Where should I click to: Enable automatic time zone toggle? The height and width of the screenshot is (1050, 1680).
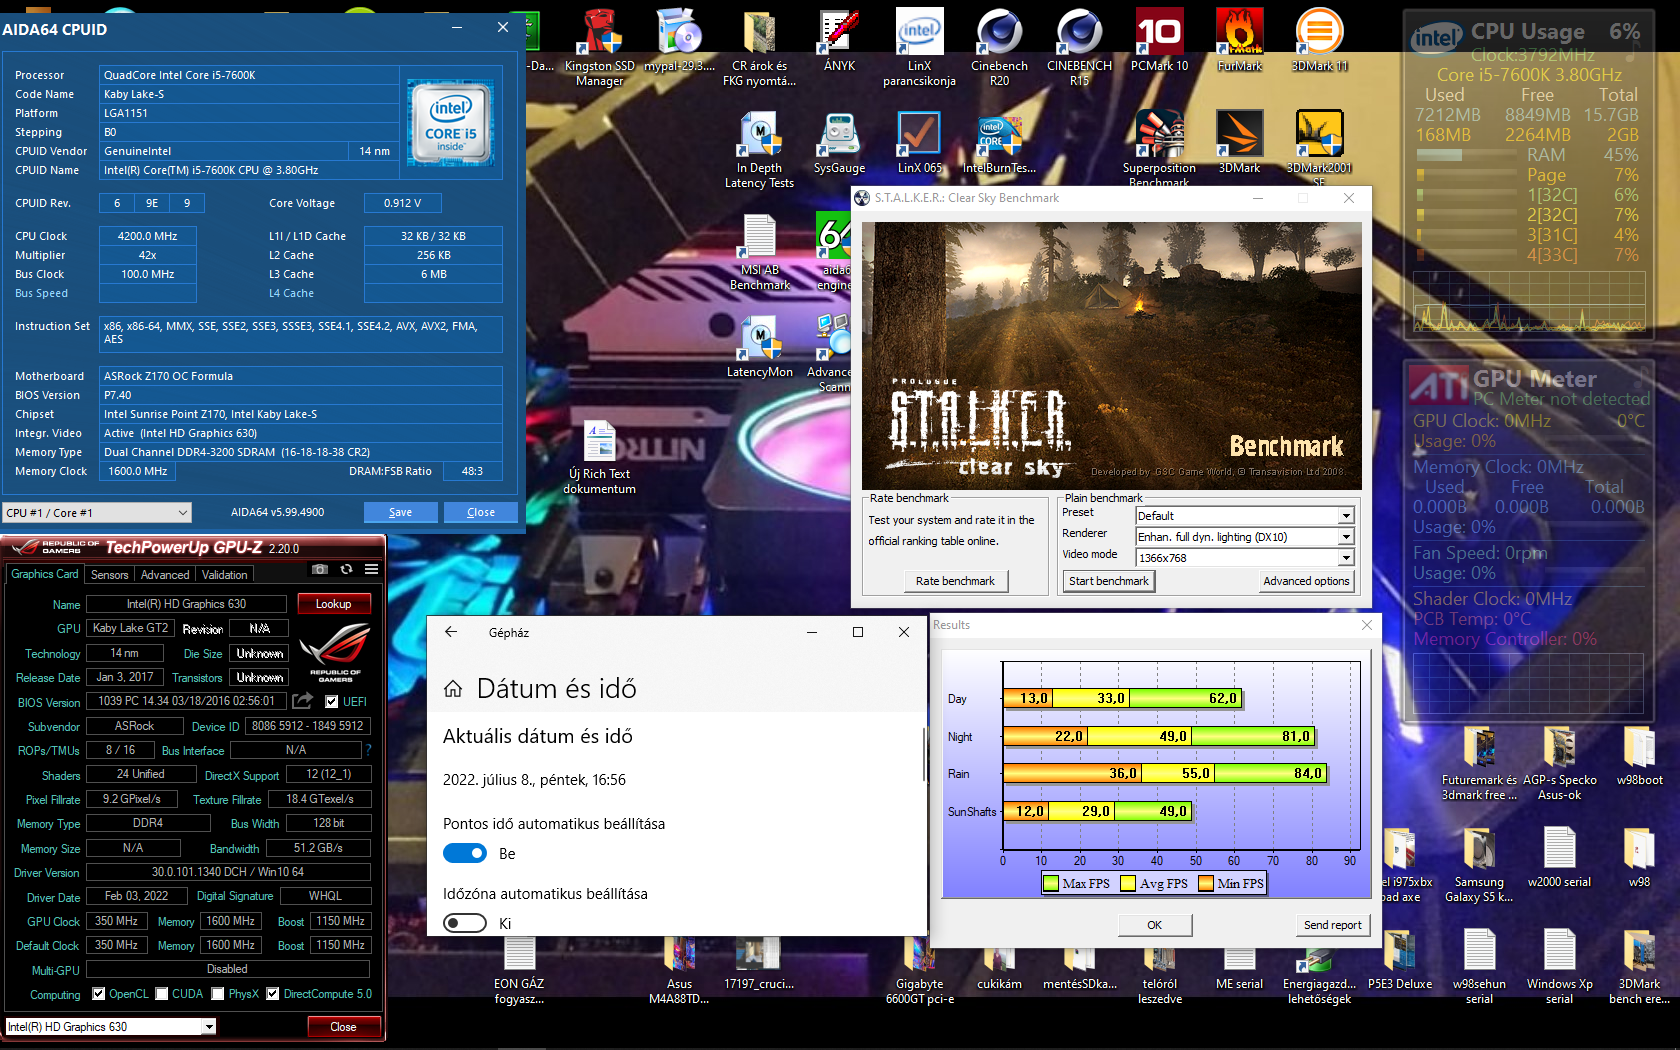pyautogui.click(x=465, y=923)
